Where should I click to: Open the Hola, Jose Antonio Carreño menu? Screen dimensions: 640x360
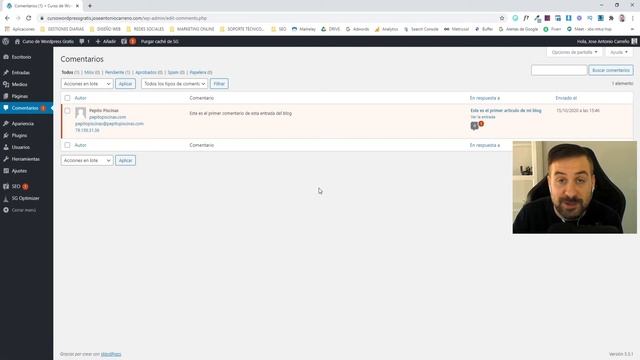click(x=607, y=41)
